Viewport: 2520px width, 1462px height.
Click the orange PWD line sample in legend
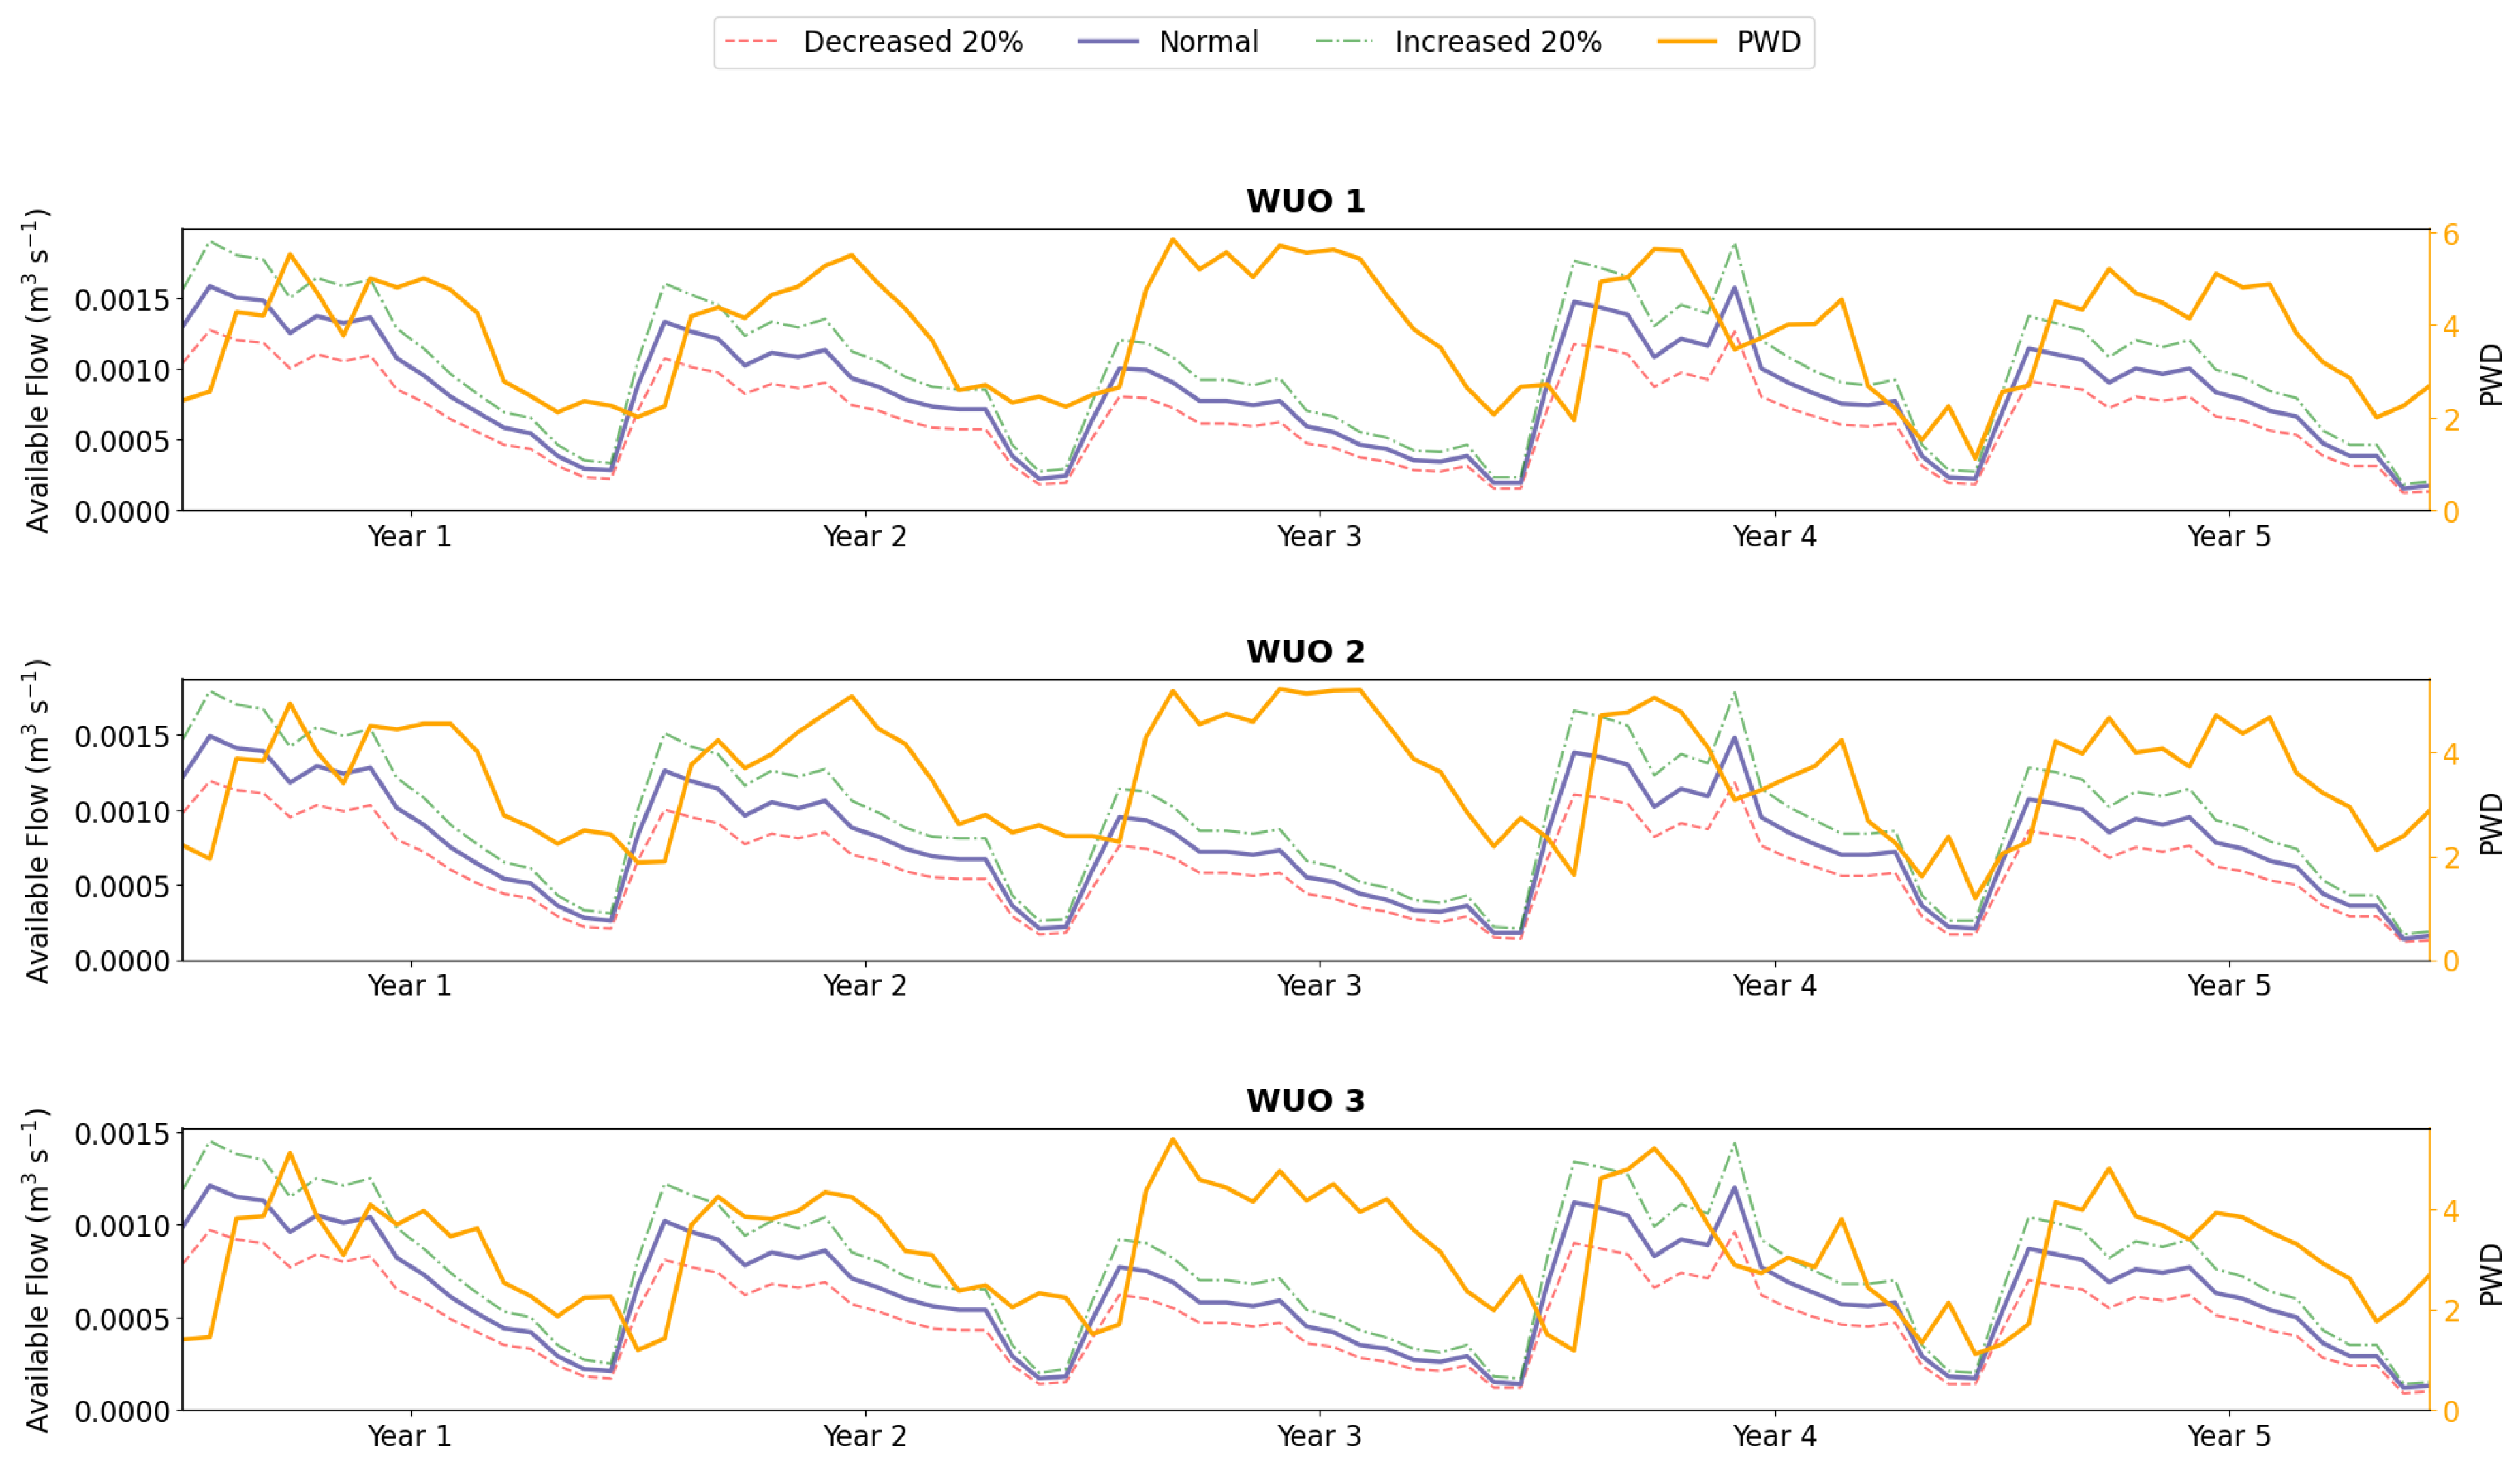[x=1687, y=42]
